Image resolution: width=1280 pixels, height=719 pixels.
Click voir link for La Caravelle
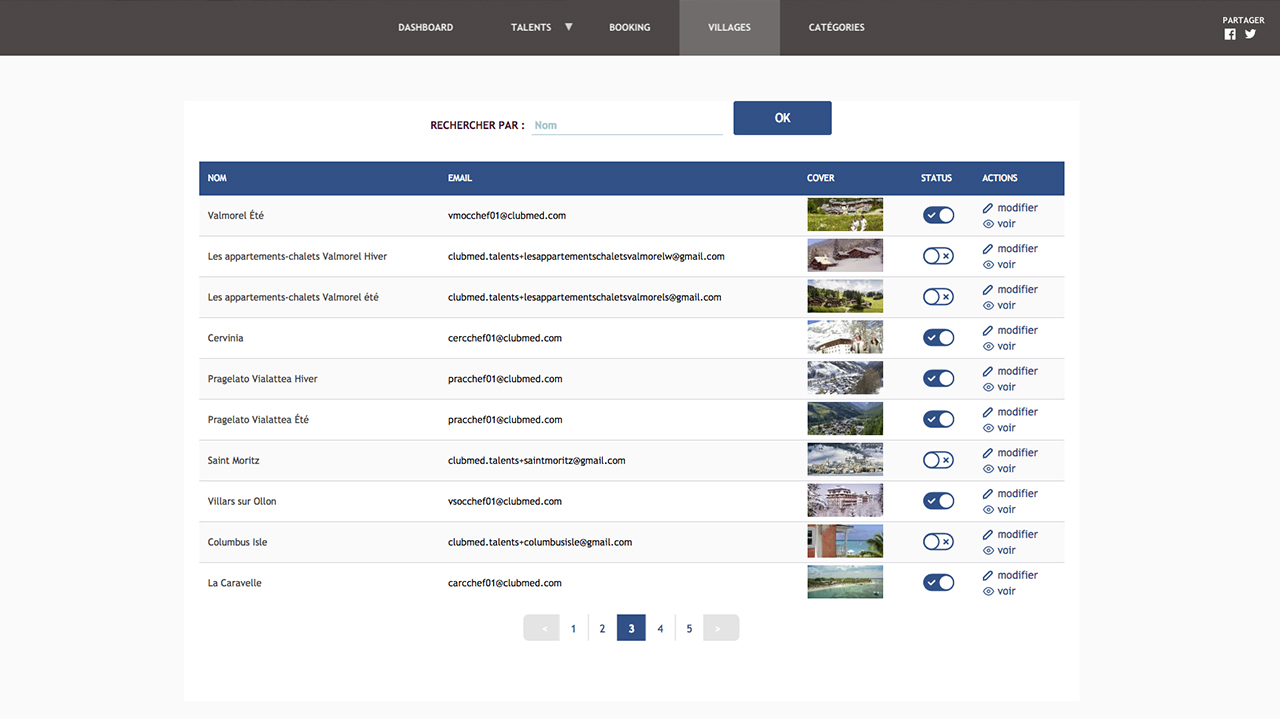(1007, 592)
